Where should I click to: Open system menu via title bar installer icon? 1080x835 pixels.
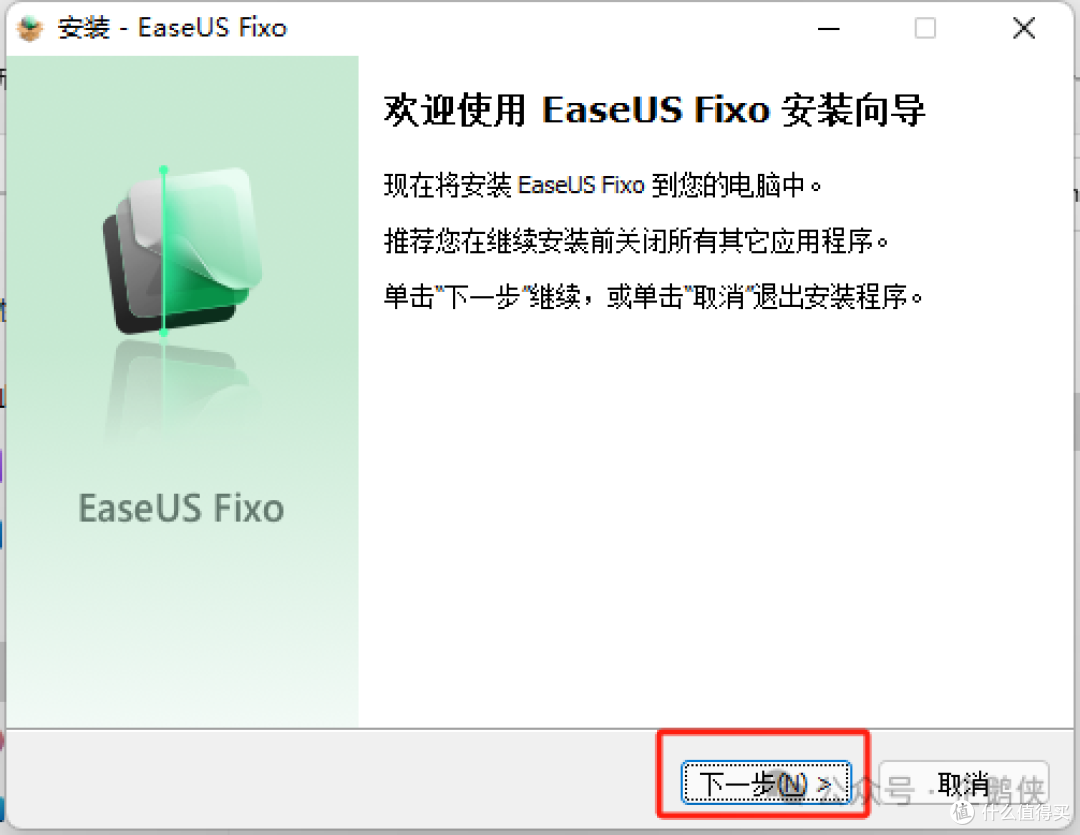[29, 28]
